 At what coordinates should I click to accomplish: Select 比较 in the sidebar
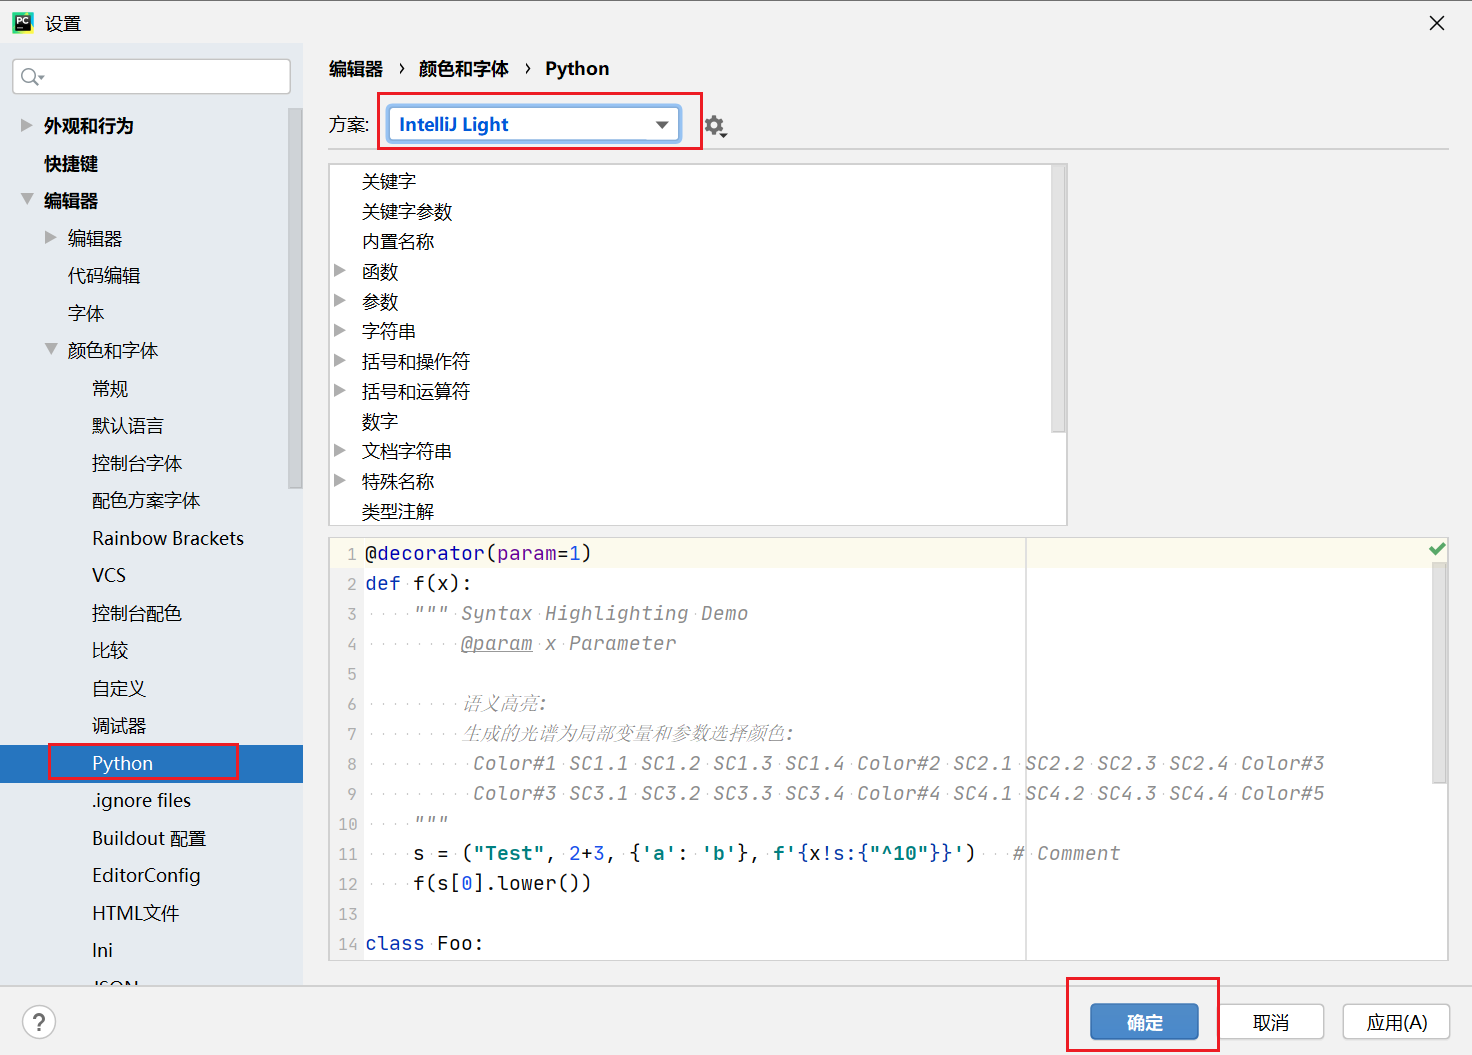coord(110,650)
